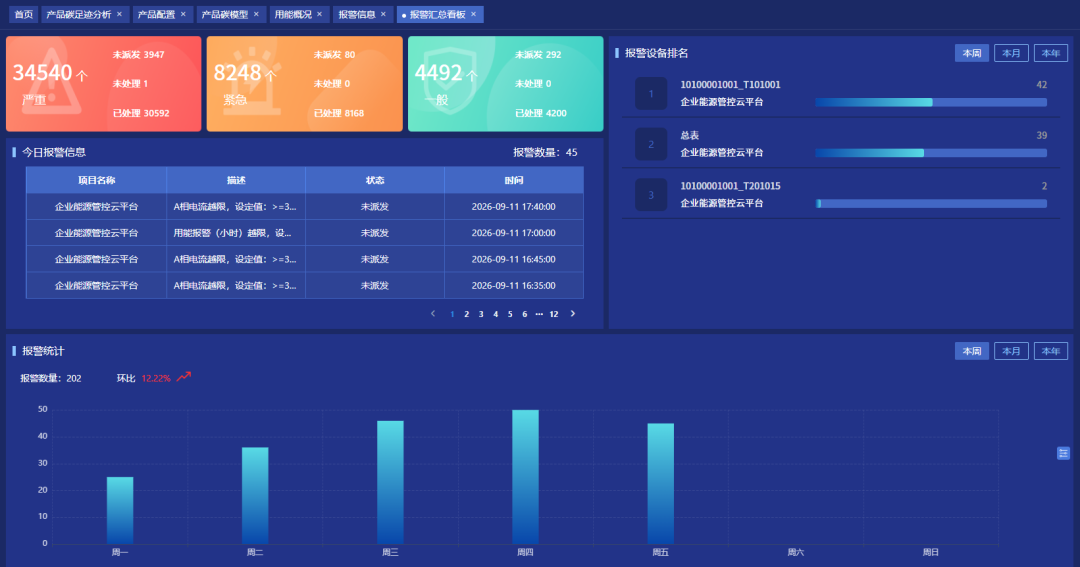1080x567 pixels.
Task: Open the chart settings icon at right edge
Action: click(x=1063, y=453)
